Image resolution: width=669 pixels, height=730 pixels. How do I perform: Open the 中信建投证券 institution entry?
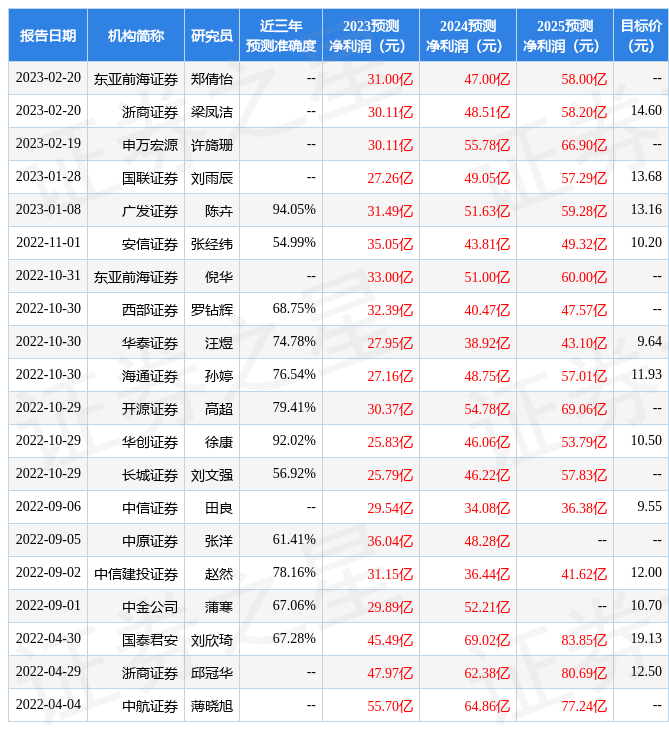click(136, 574)
